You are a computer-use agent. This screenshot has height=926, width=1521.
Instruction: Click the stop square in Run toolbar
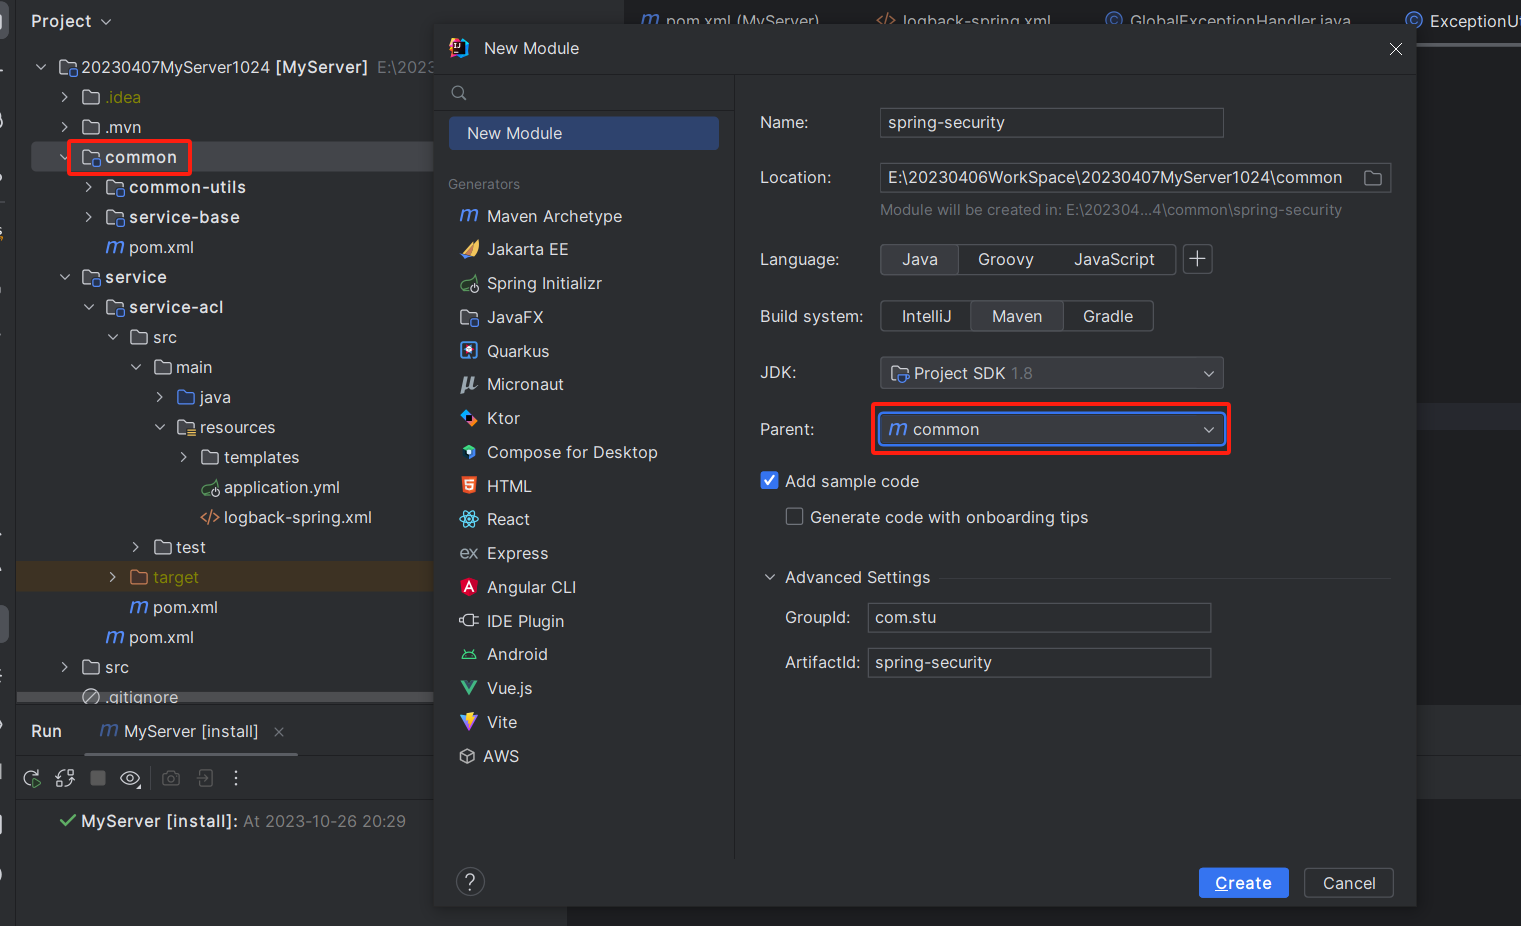point(98,778)
